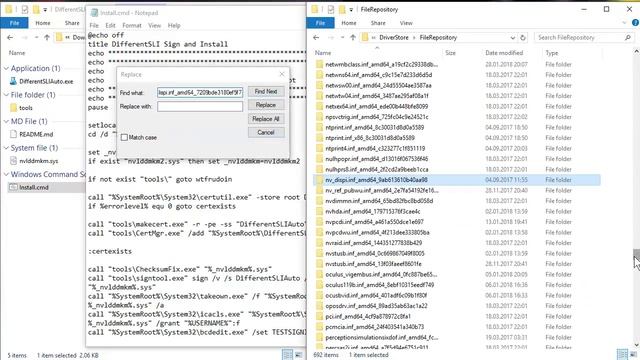Open Home tab in left Explorer window
The height and width of the screenshot is (360, 640).
coord(42,23)
